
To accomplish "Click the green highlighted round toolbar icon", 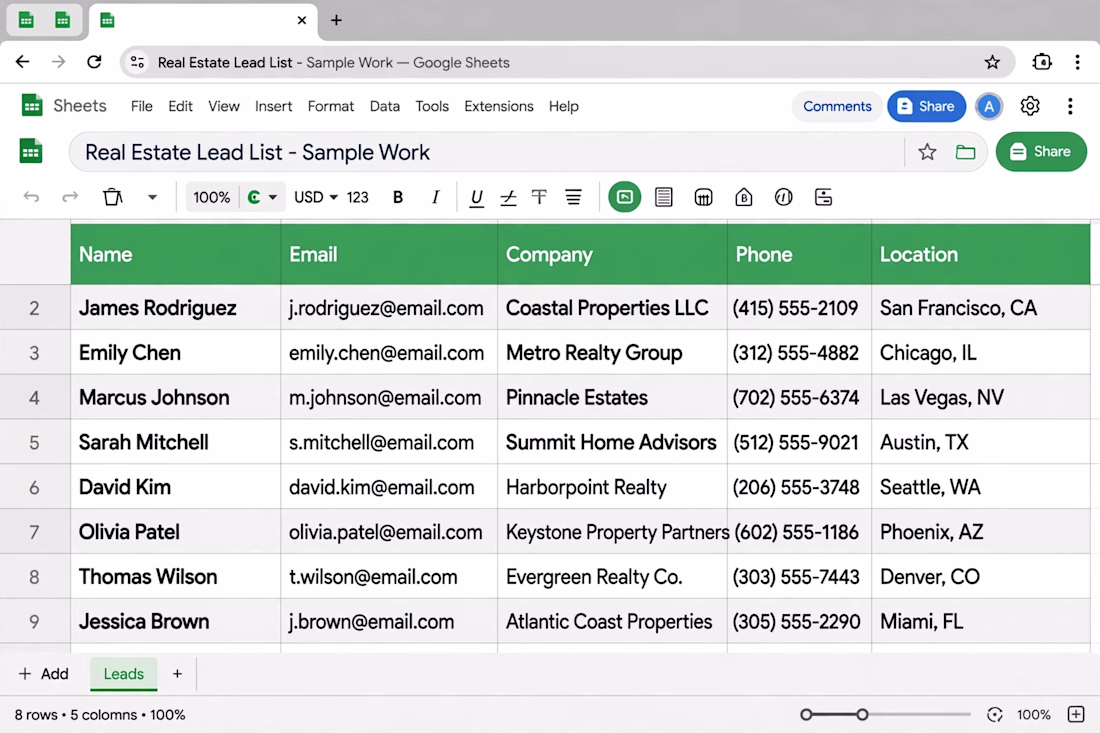I will 624,197.
